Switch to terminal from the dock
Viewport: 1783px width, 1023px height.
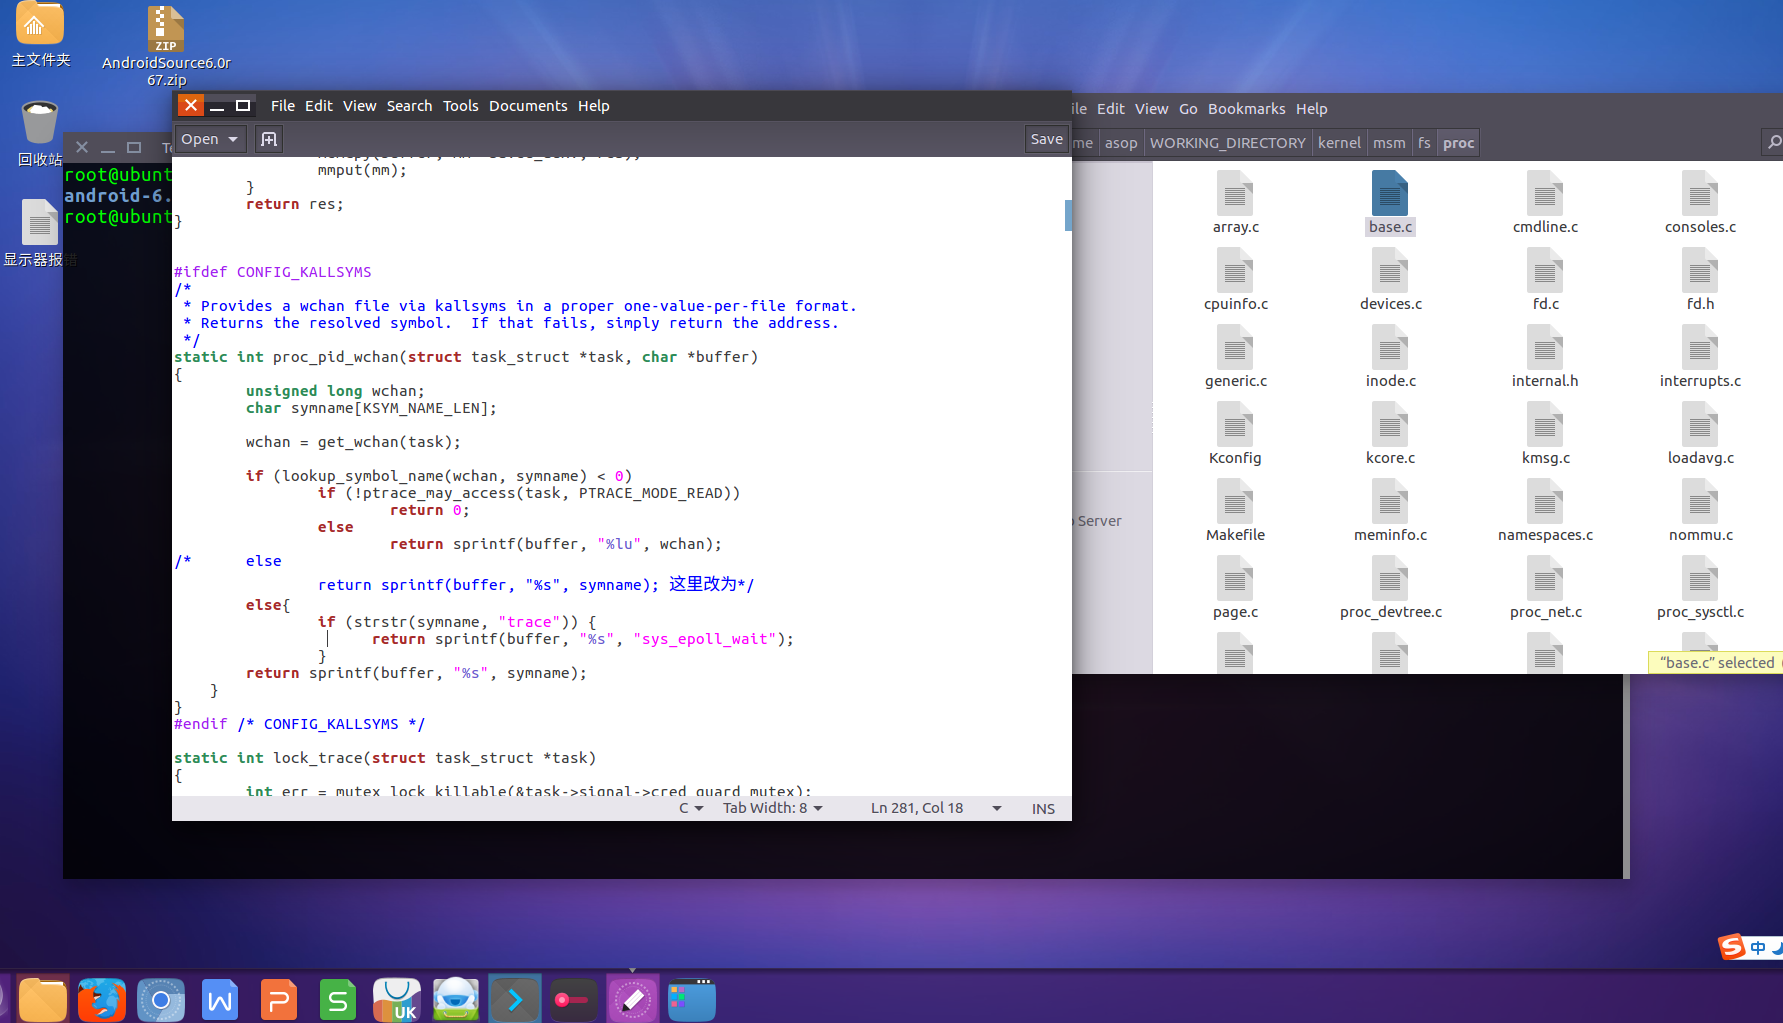[515, 999]
